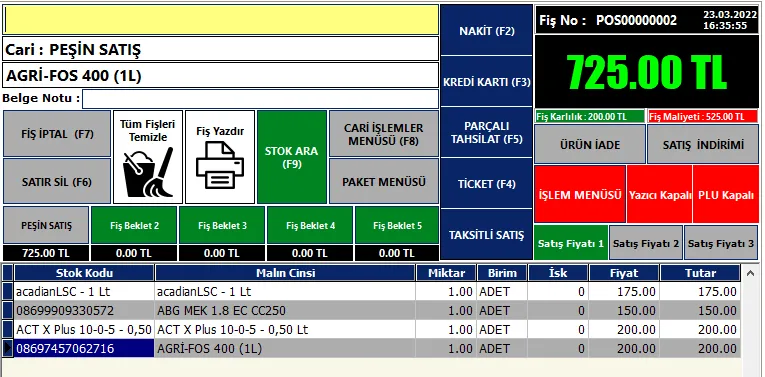
Task: Switch to Fiş Beklet 5 slot
Action: point(397,225)
